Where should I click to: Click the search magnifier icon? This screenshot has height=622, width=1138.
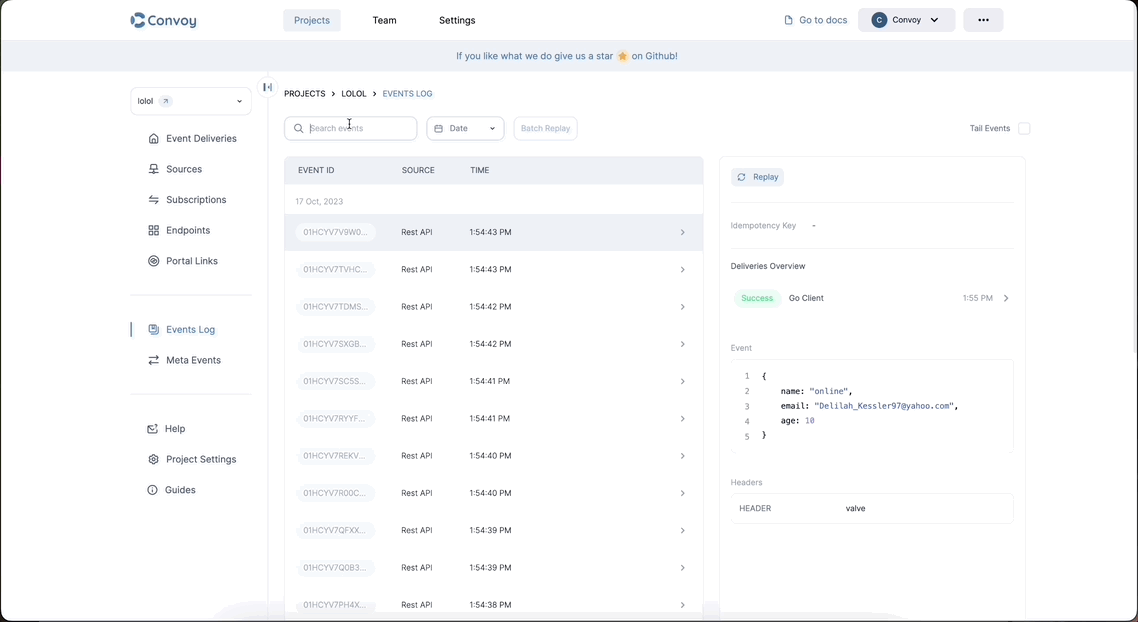pos(298,128)
